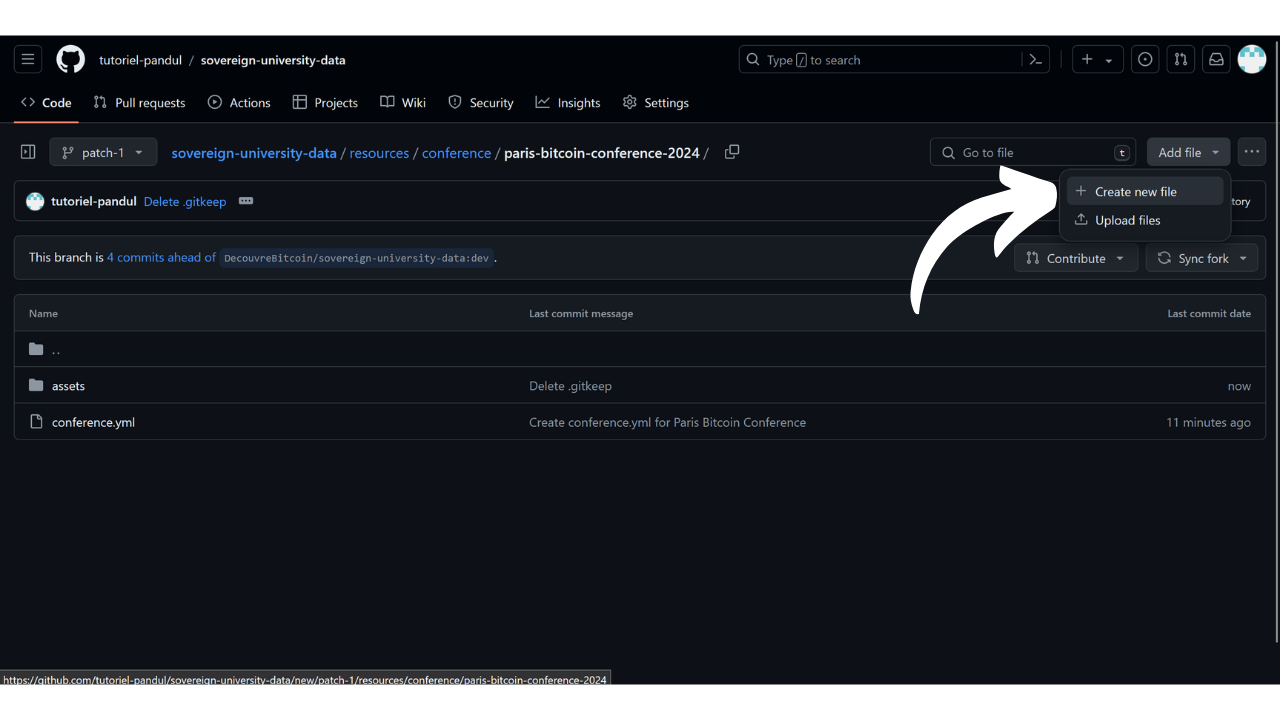Open the 4 commits ahead of link

tap(161, 257)
